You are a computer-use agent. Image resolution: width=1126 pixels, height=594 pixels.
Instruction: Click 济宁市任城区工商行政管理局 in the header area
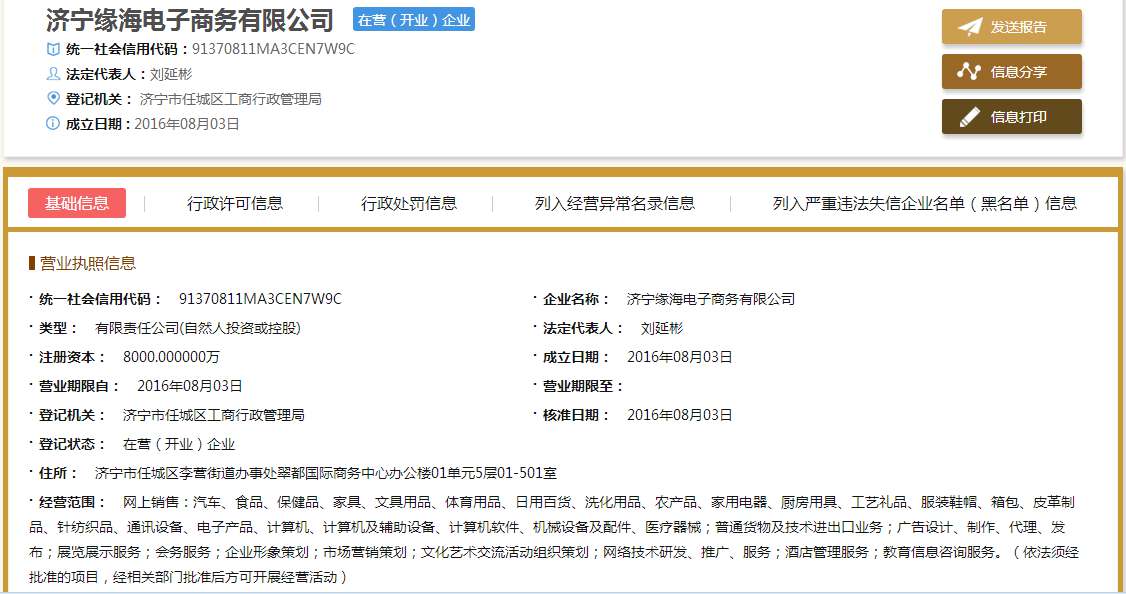(231, 99)
